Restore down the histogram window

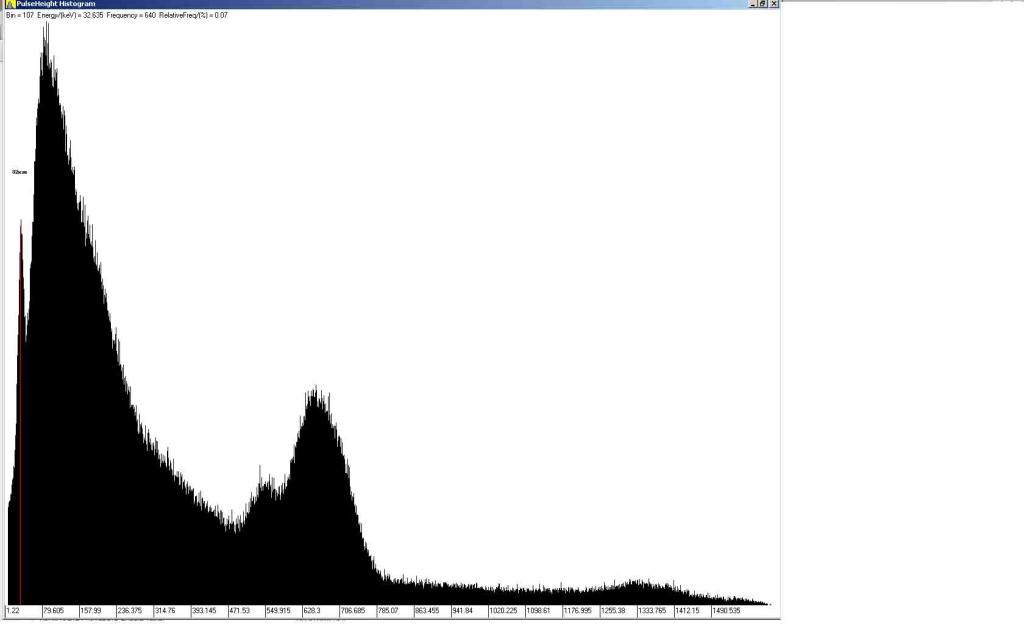click(x=761, y=4)
